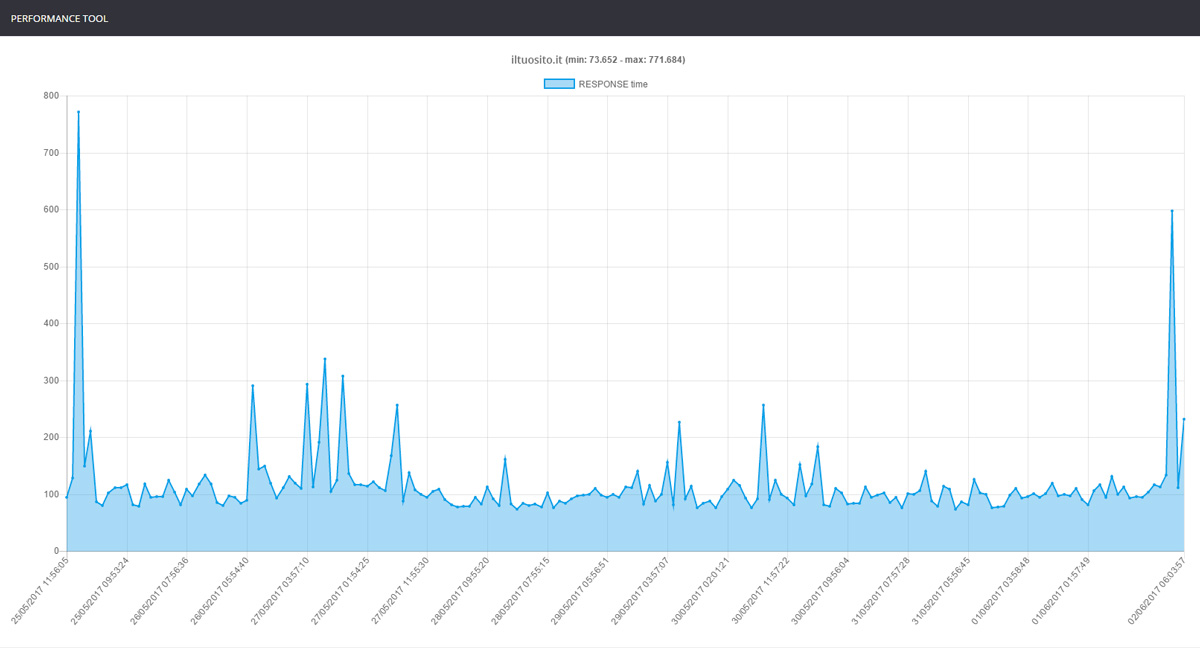Click the last data point at chart's right edge

tap(1184, 419)
